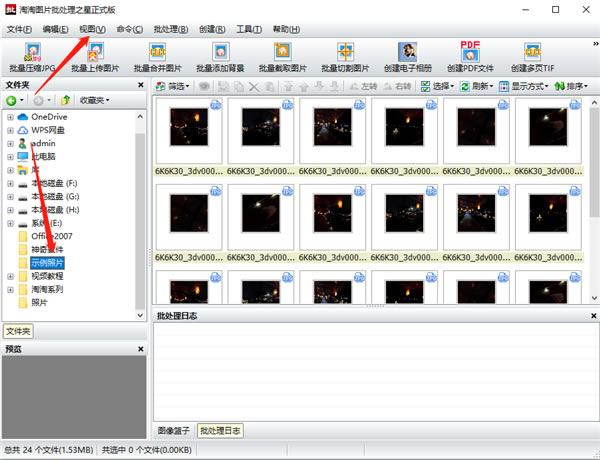Expand the 淘淘系列 folder node
This screenshot has height=460, width=600.
click(x=10, y=290)
